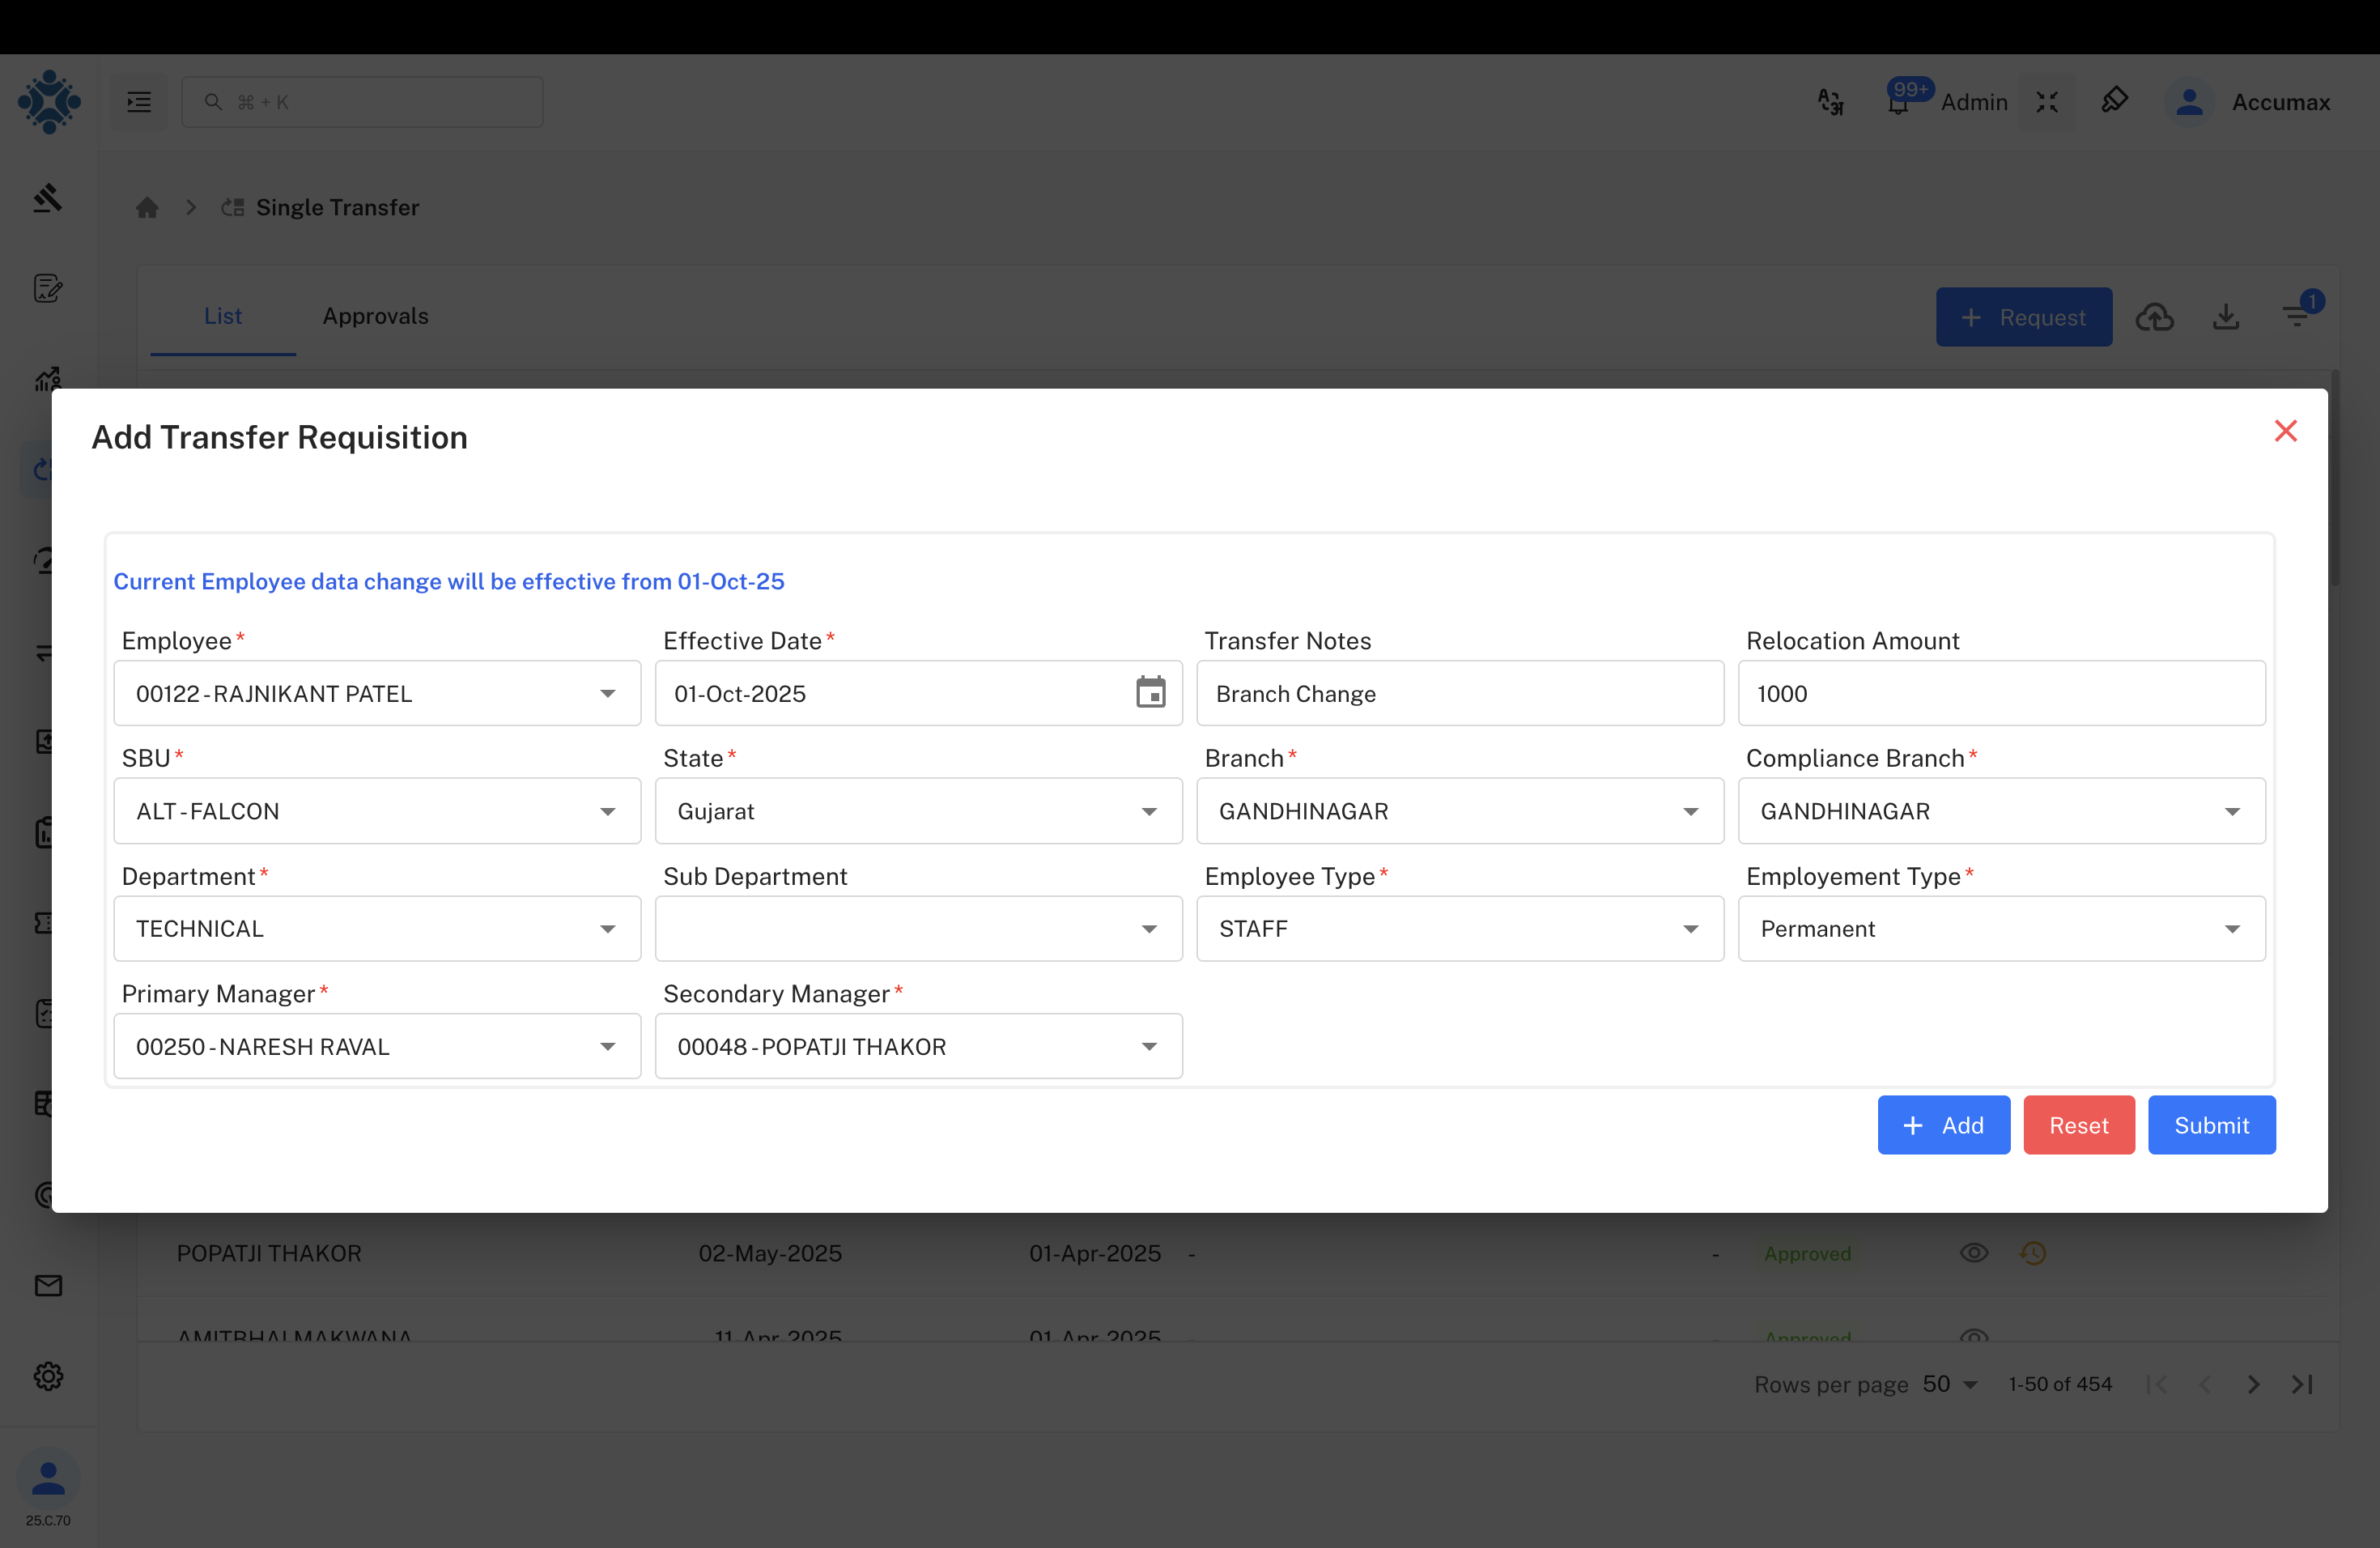Open the mail icon in the left sidebar
Image resolution: width=2380 pixels, height=1548 pixels.
(x=48, y=1285)
